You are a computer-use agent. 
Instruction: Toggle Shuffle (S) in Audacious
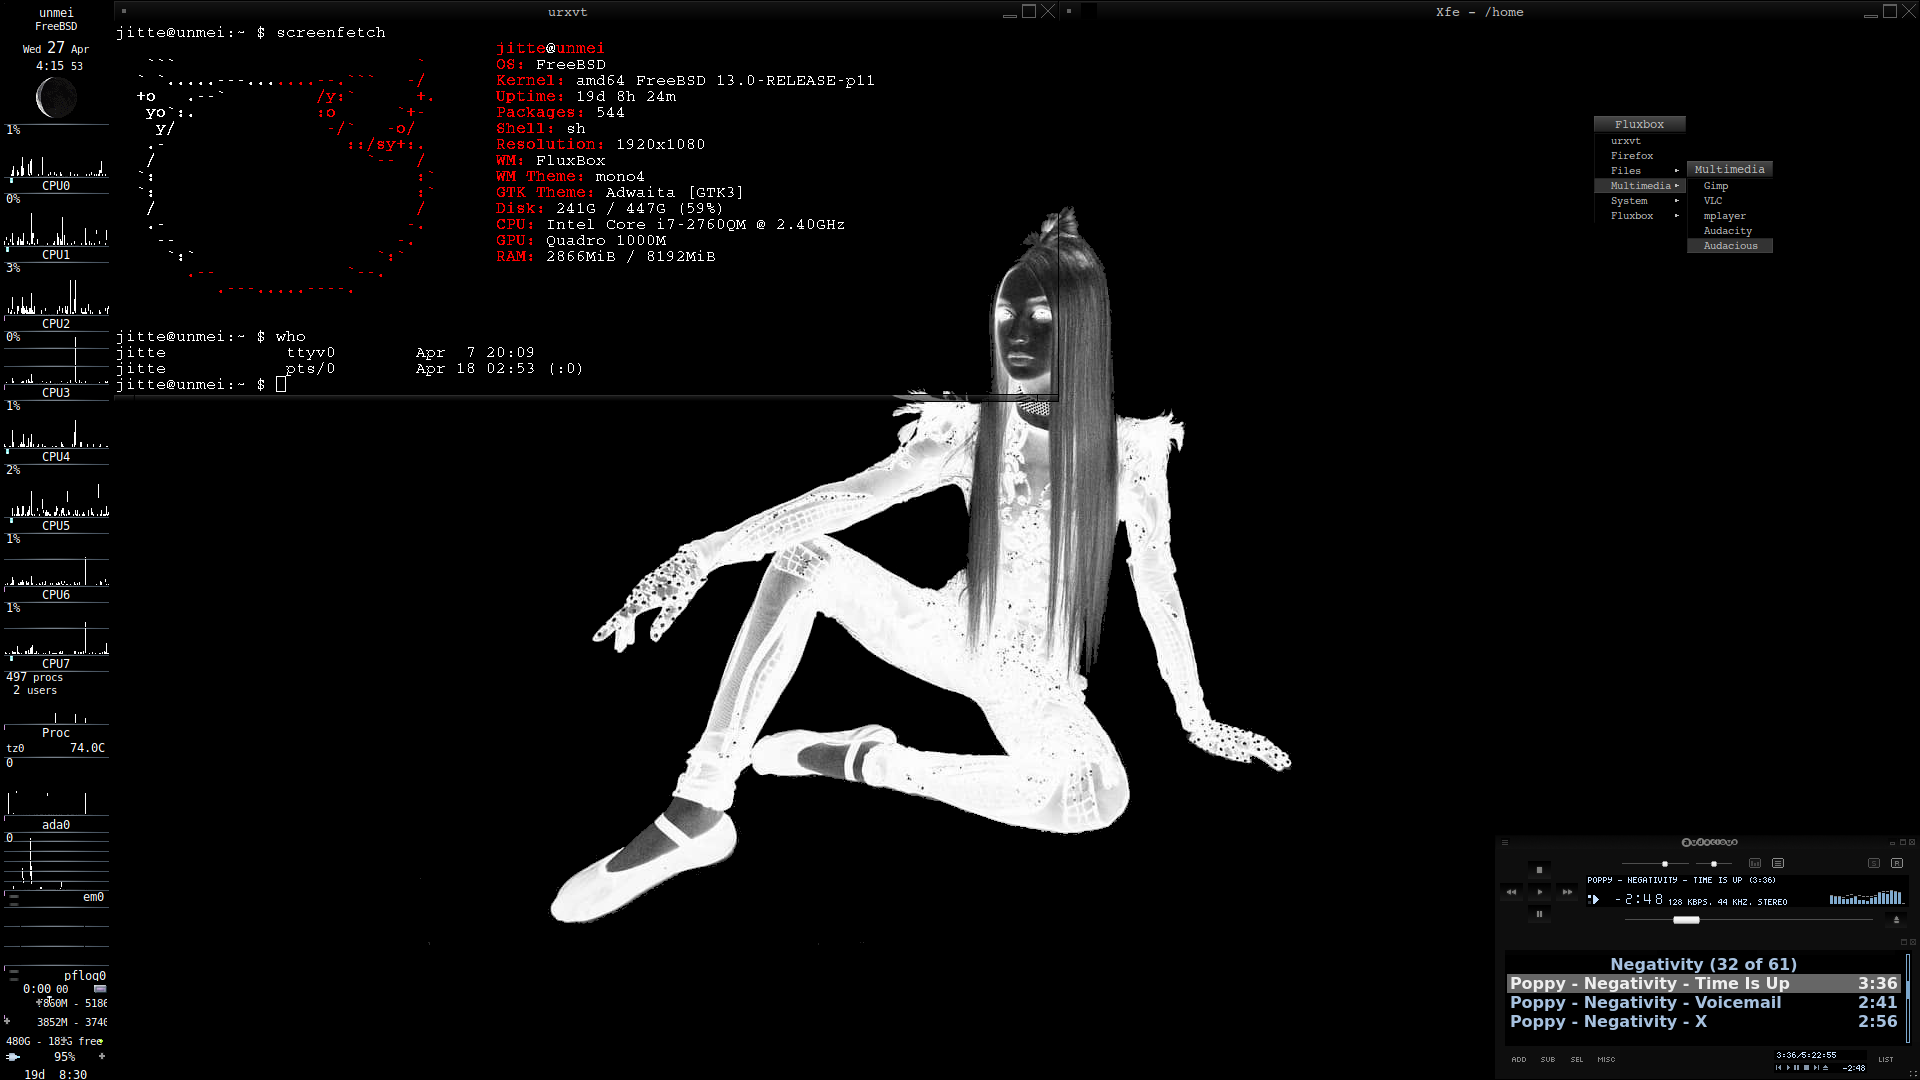[1874, 863]
